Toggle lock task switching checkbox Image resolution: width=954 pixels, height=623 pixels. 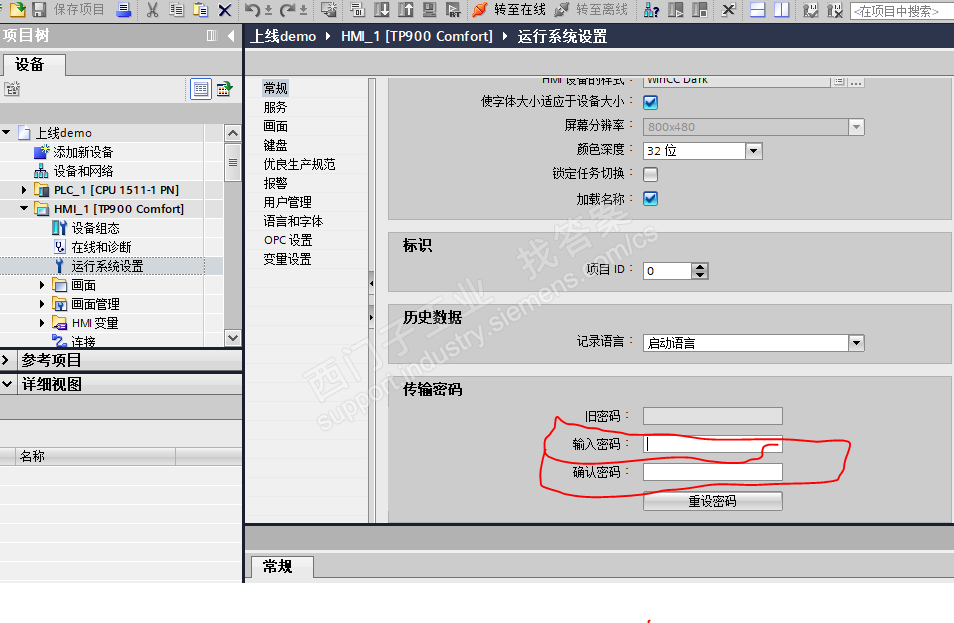click(650, 175)
